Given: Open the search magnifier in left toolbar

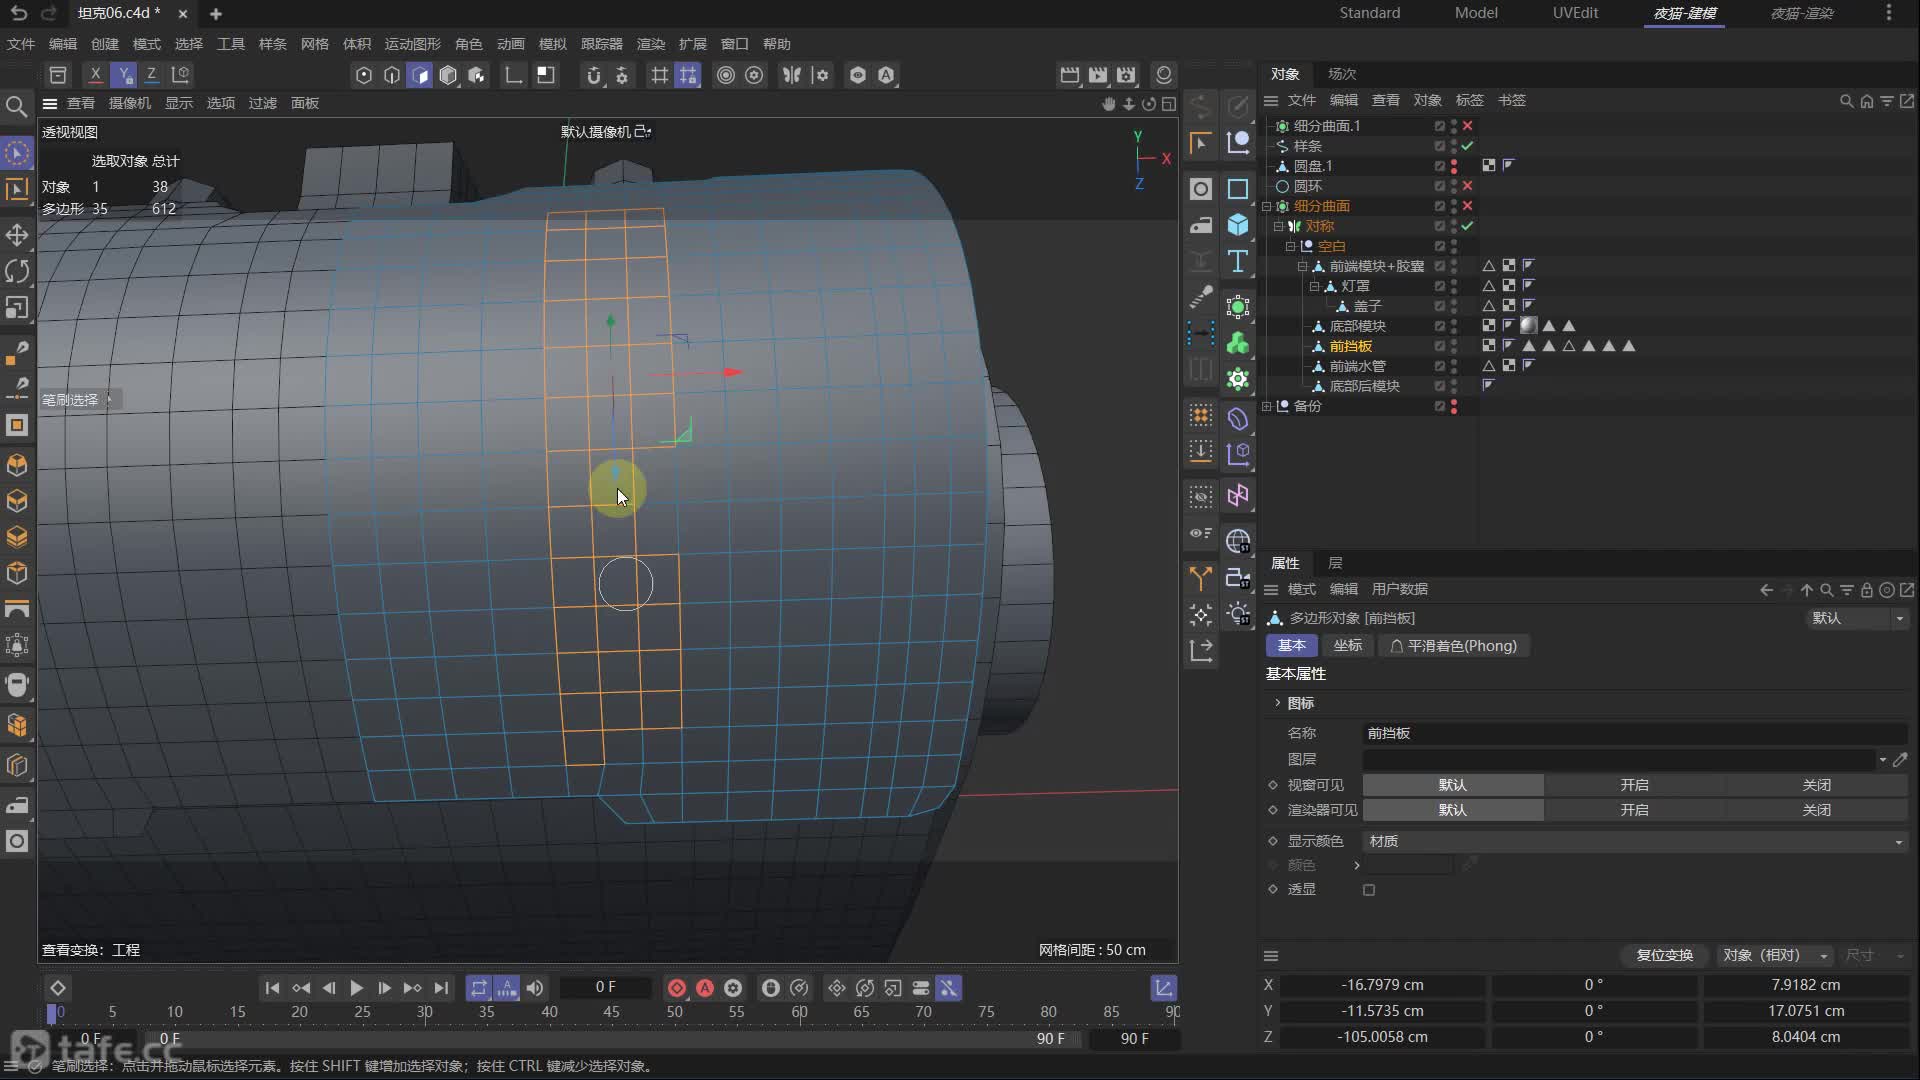Looking at the screenshot, I should pos(16,106).
